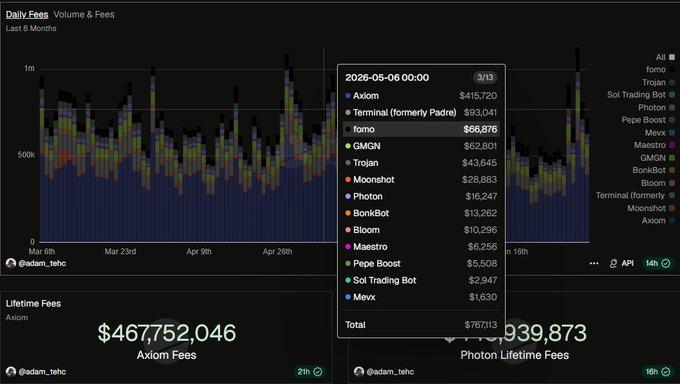Screen dimensions: 680x384
Task: Toggle Mevx series in legend
Action: (660, 132)
